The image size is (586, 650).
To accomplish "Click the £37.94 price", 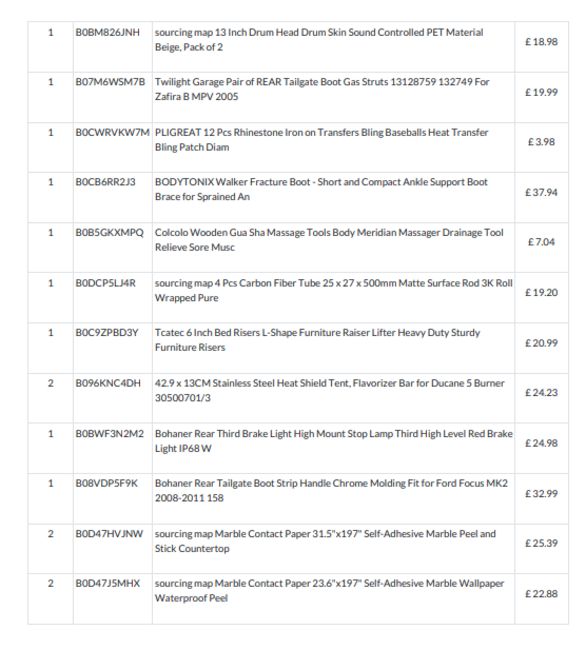I will point(541,192).
